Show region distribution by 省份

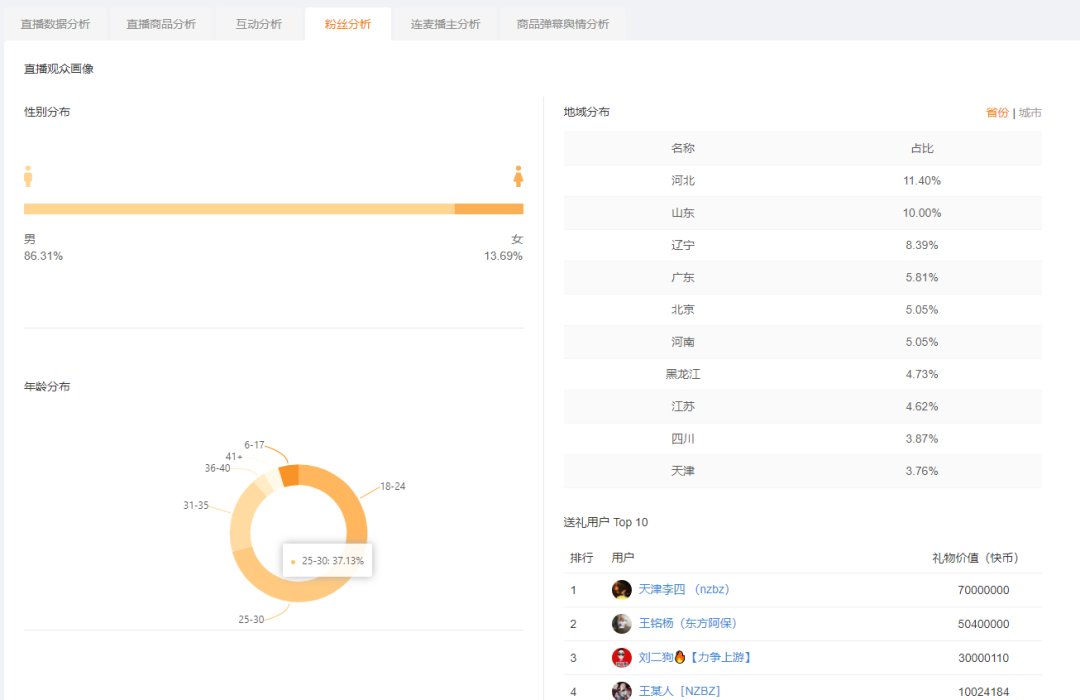[x=997, y=112]
